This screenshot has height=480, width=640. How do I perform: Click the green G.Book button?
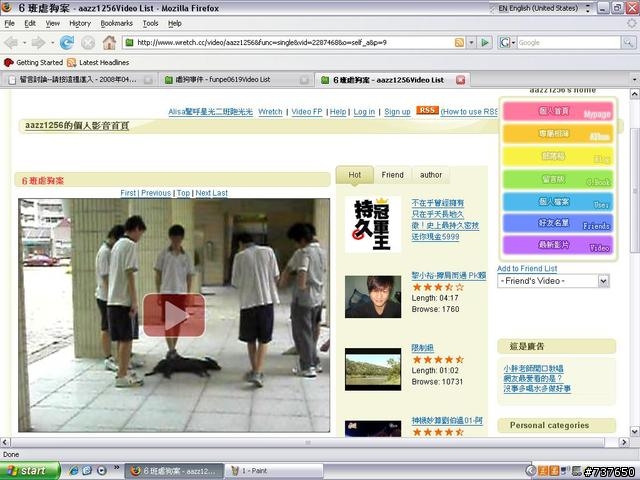click(x=558, y=180)
